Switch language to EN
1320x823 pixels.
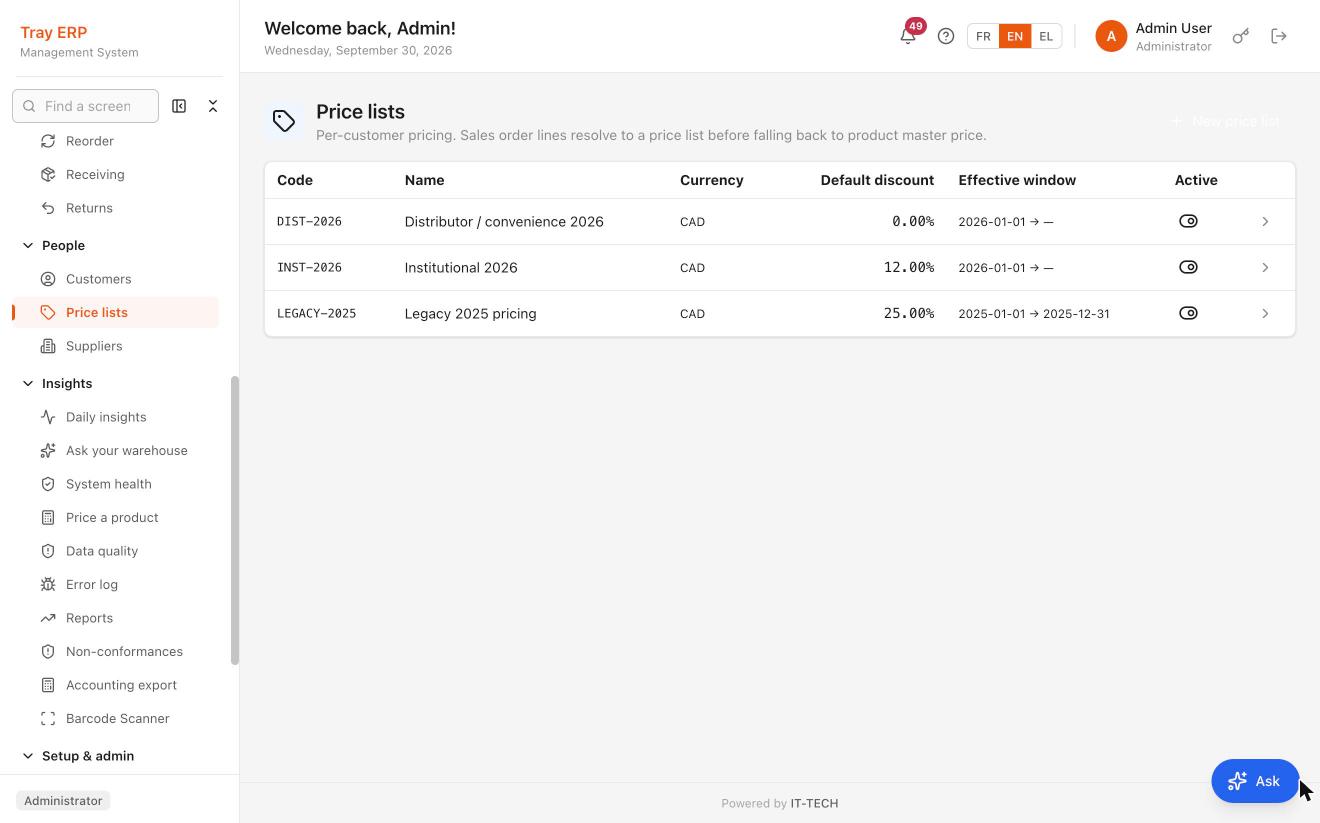[1015, 36]
